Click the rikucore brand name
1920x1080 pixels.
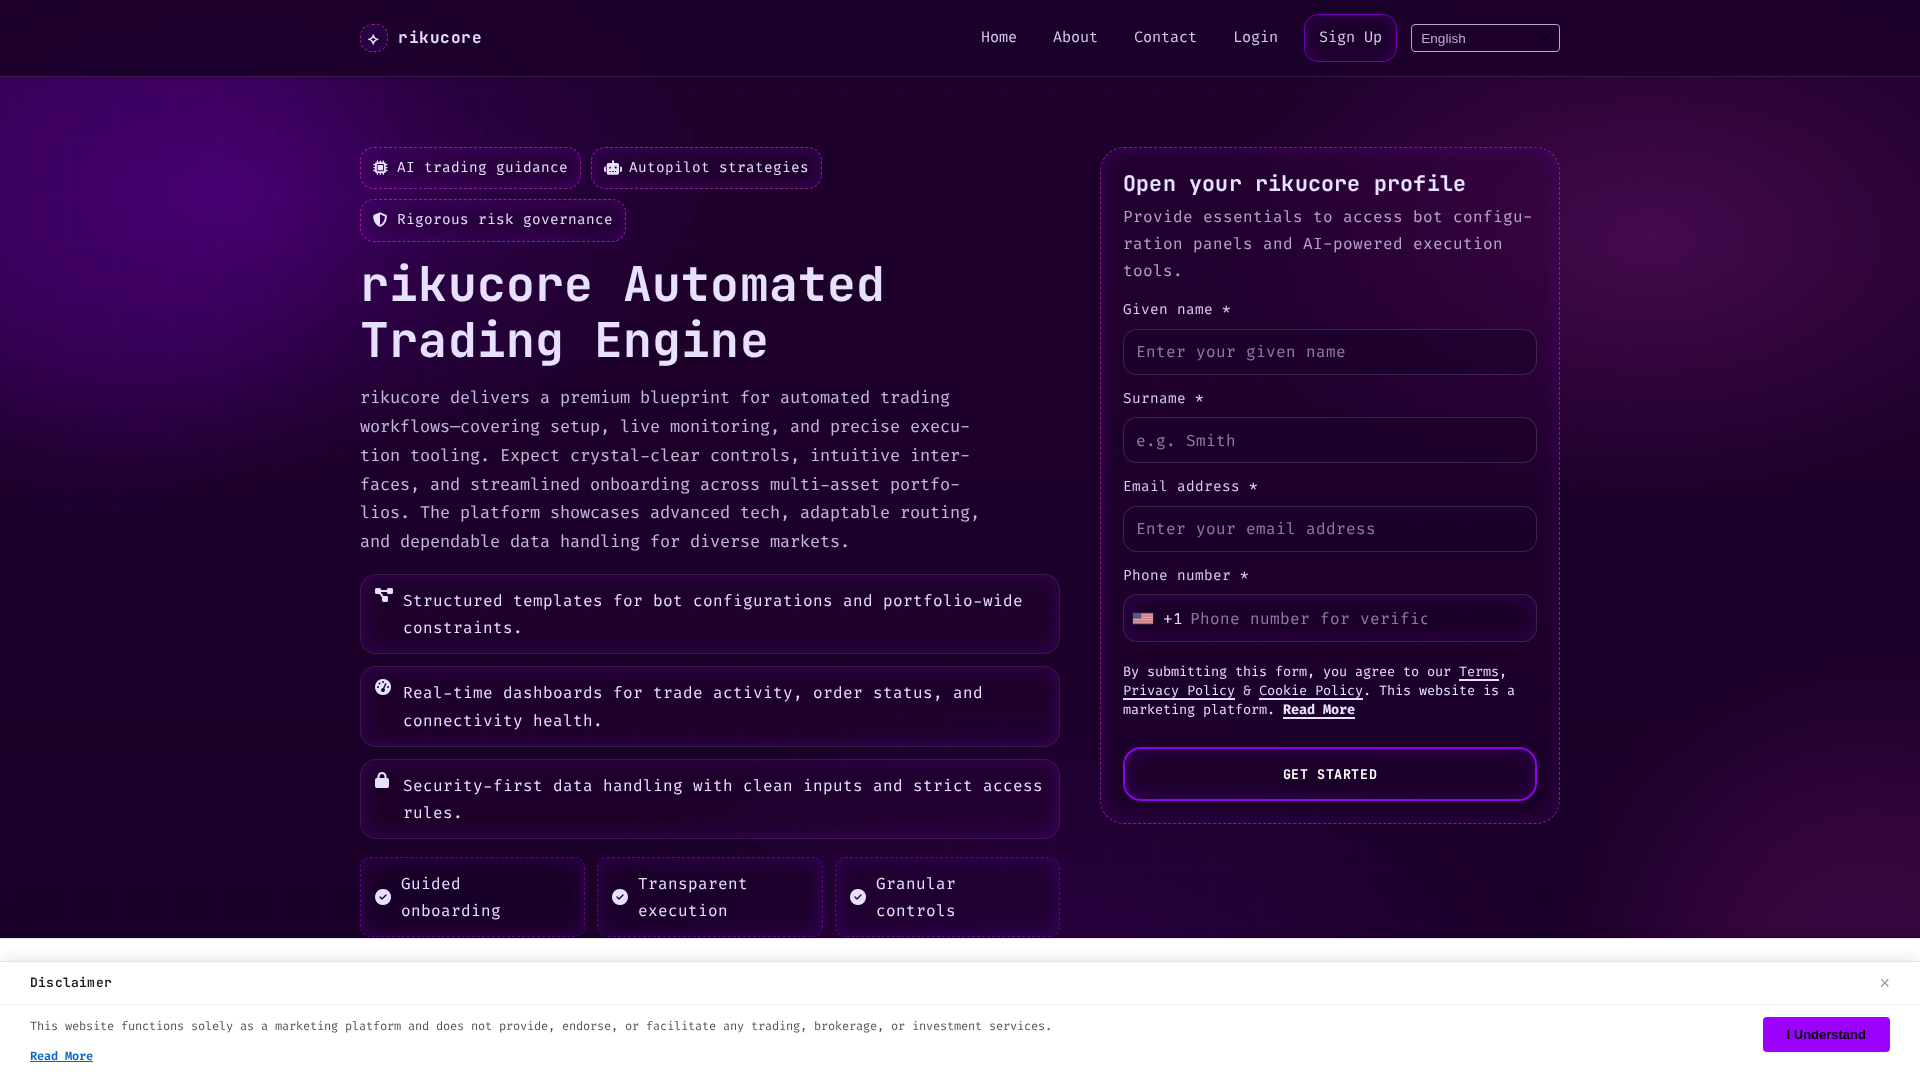(x=440, y=38)
